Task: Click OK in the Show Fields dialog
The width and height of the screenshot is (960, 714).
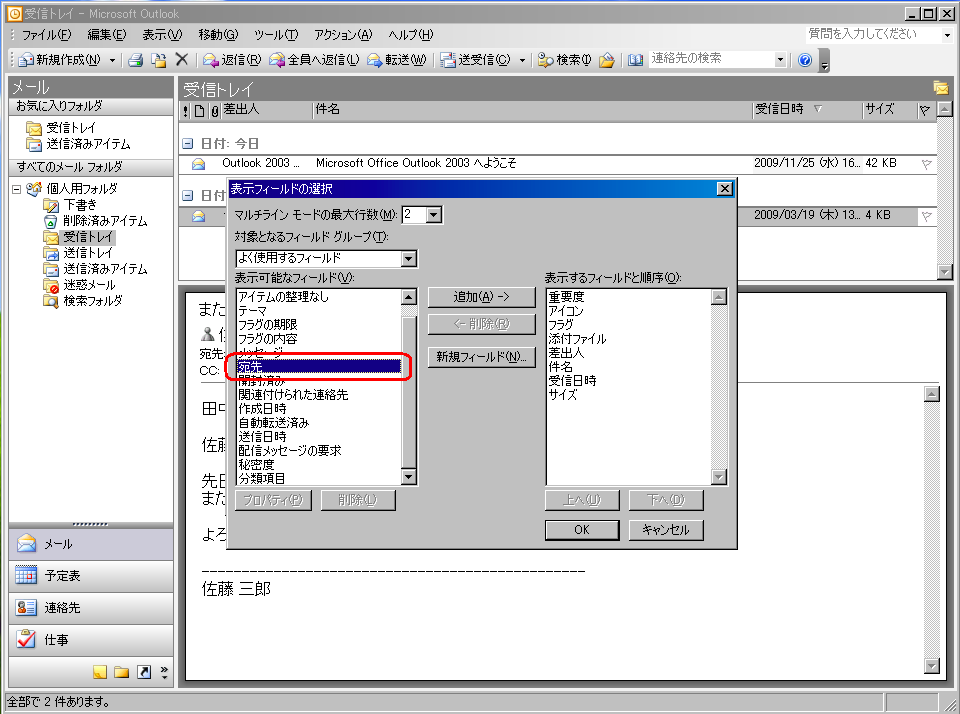Action: [x=582, y=530]
